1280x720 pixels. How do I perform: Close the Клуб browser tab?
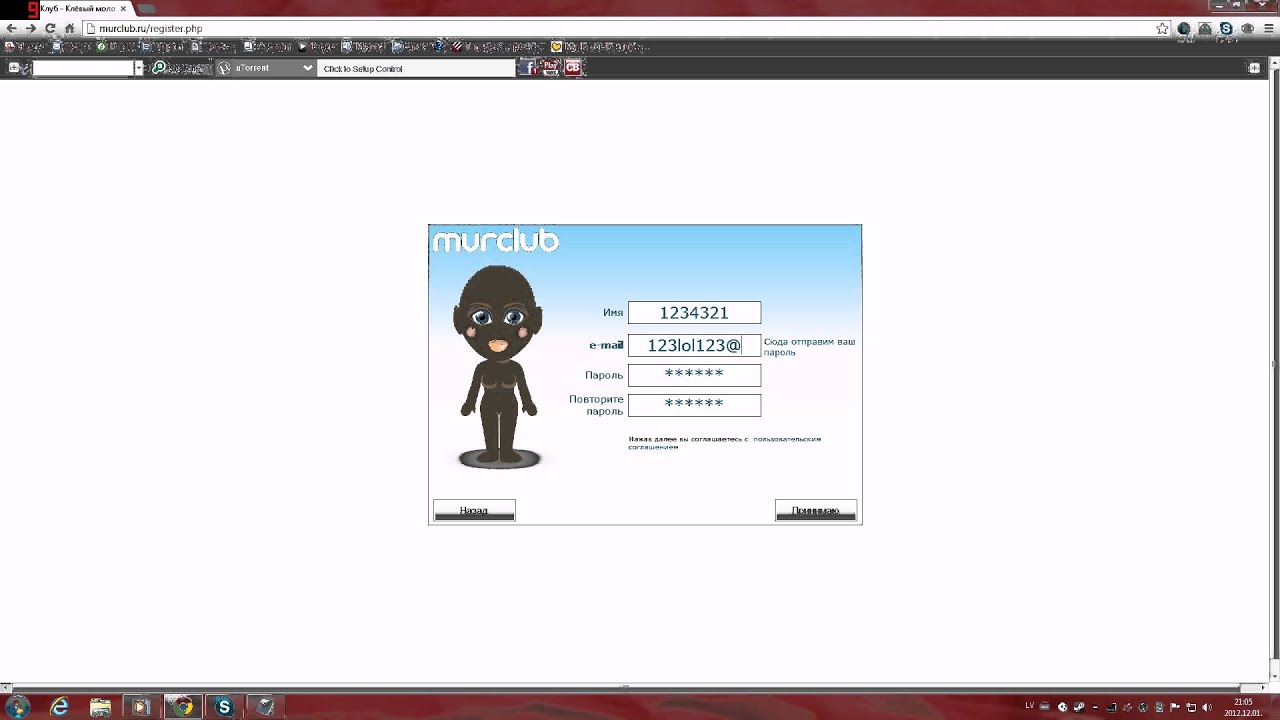click(123, 8)
